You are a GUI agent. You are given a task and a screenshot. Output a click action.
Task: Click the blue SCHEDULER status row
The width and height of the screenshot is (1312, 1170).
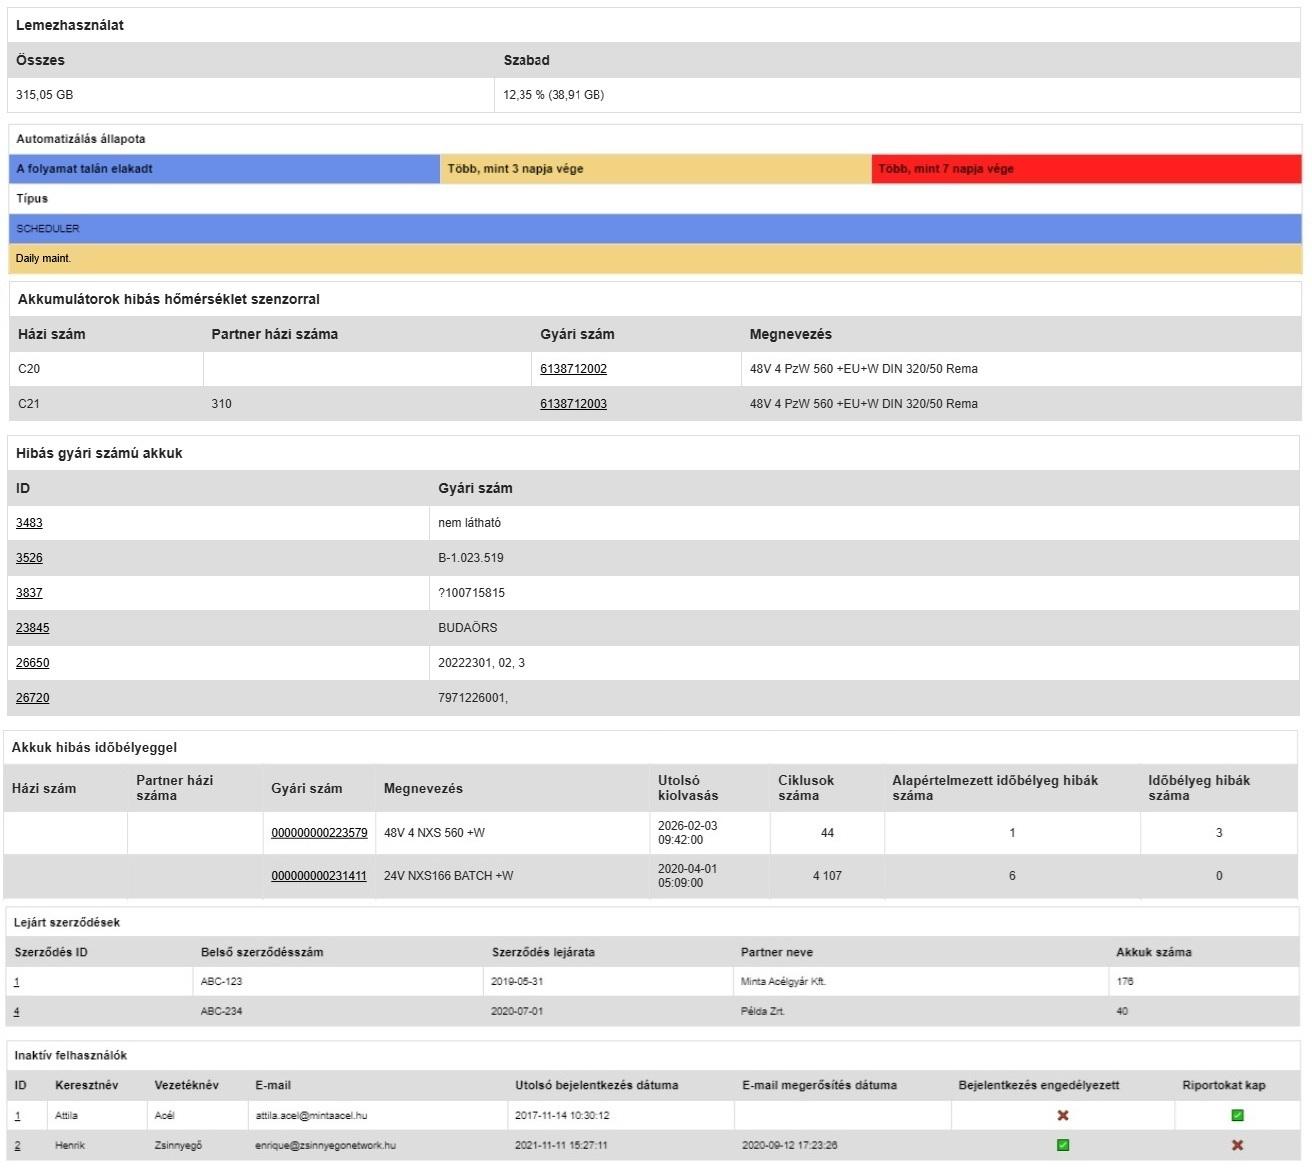pos(655,228)
